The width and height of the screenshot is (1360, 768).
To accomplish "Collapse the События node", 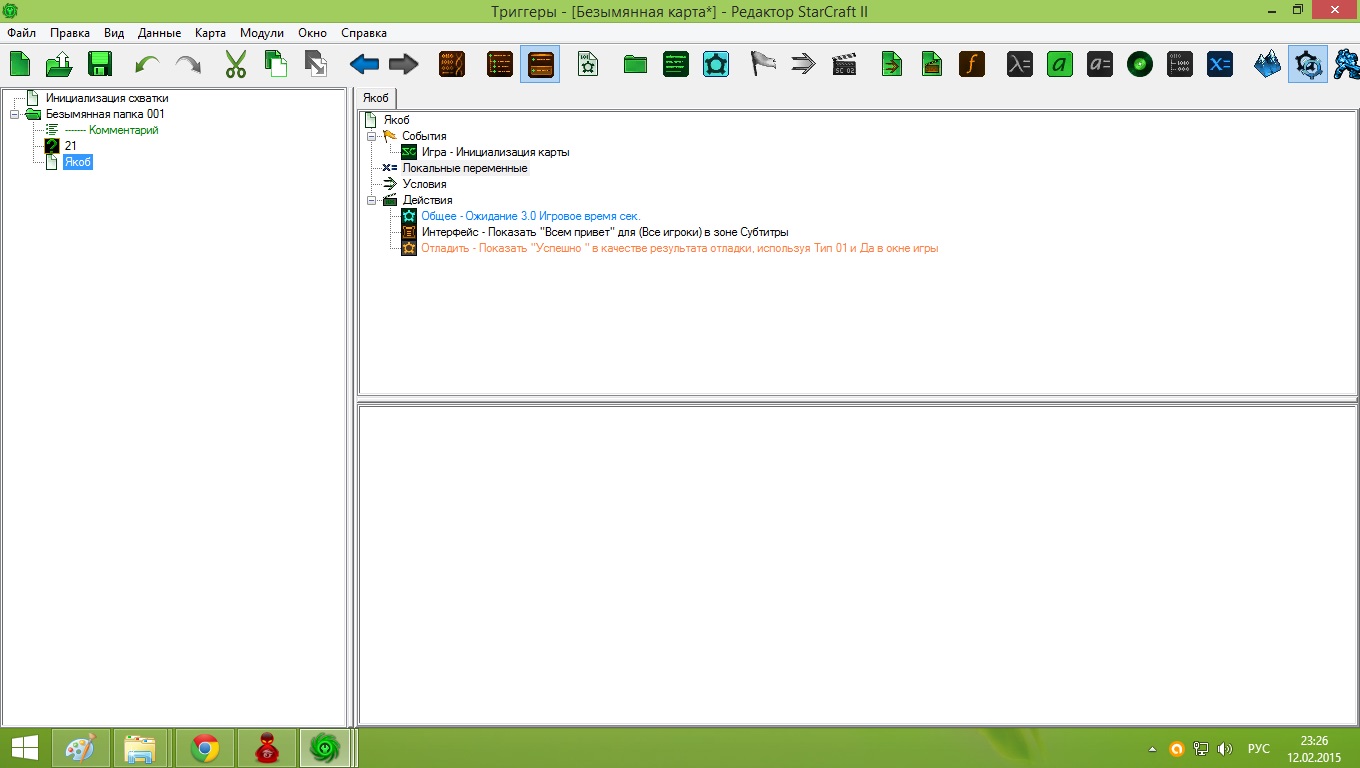I will pos(370,136).
